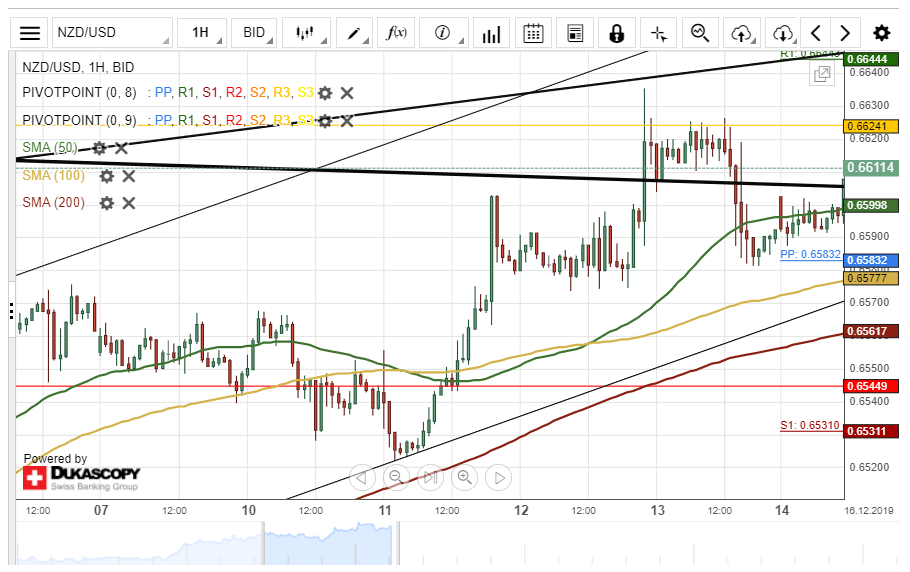910x572 pixels.
Task: Click the 0.65998 SMA price label
Action: 871,205
